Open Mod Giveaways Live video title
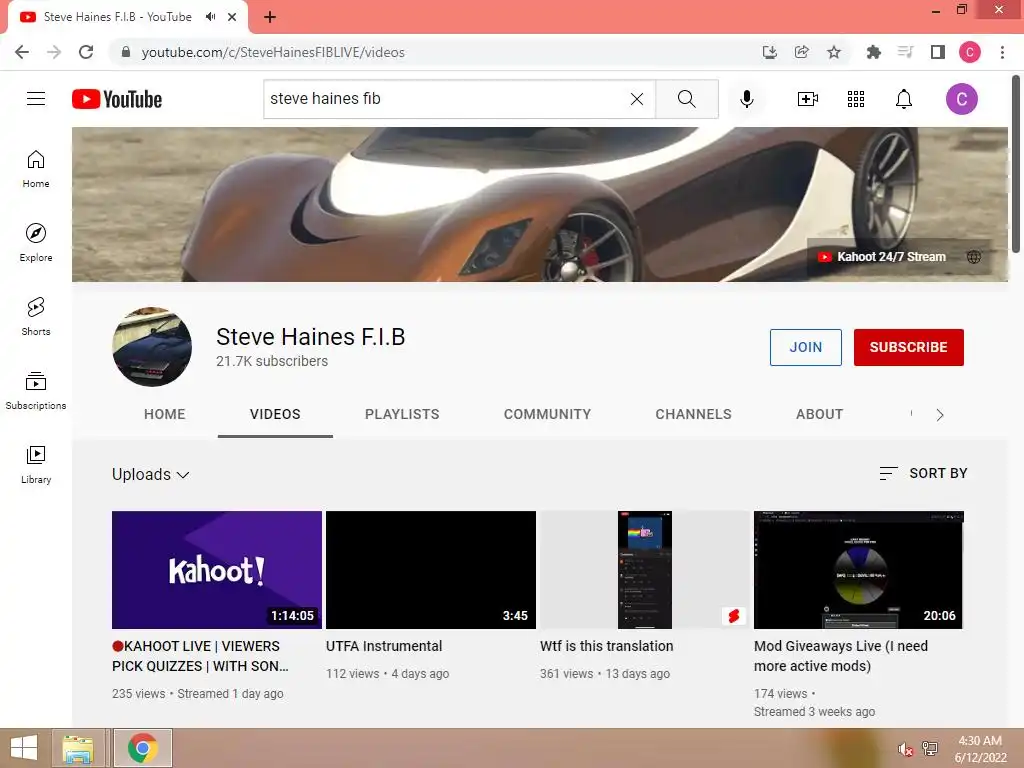Image resolution: width=1024 pixels, height=768 pixels. pos(841,656)
